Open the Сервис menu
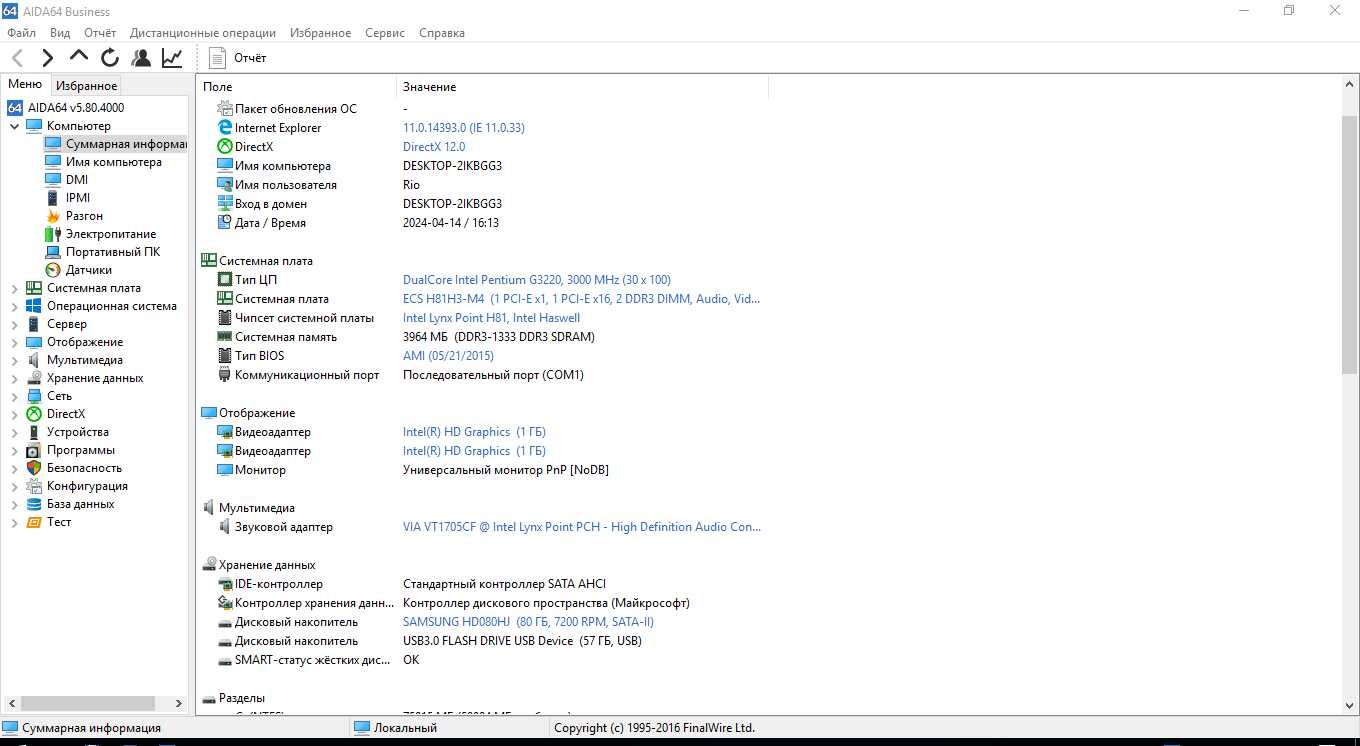This screenshot has height=746, width=1360. (x=385, y=33)
